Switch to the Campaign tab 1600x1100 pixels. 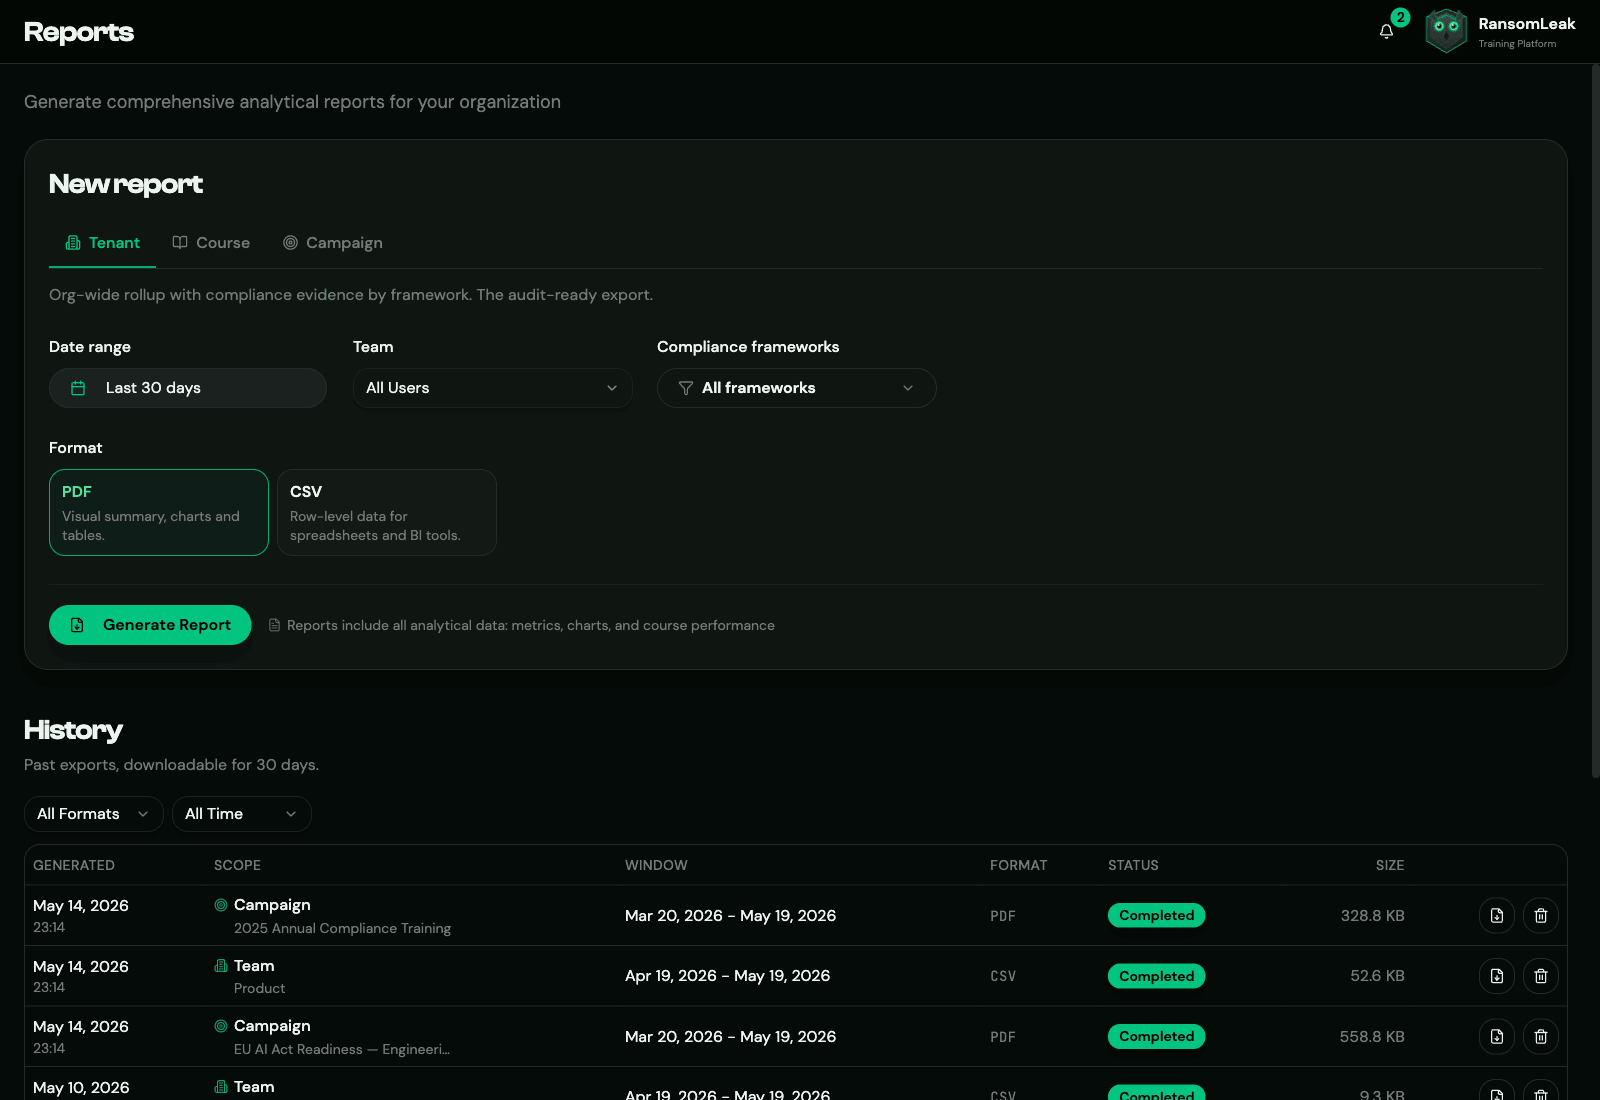click(333, 243)
